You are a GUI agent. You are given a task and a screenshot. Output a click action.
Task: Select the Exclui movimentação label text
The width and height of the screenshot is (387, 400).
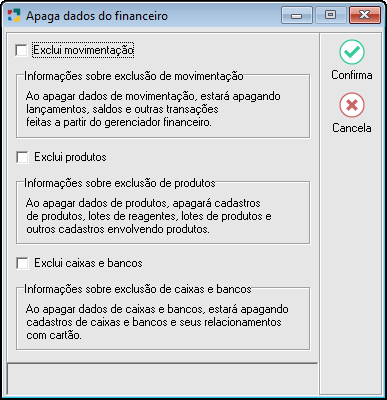[x=83, y=50]
